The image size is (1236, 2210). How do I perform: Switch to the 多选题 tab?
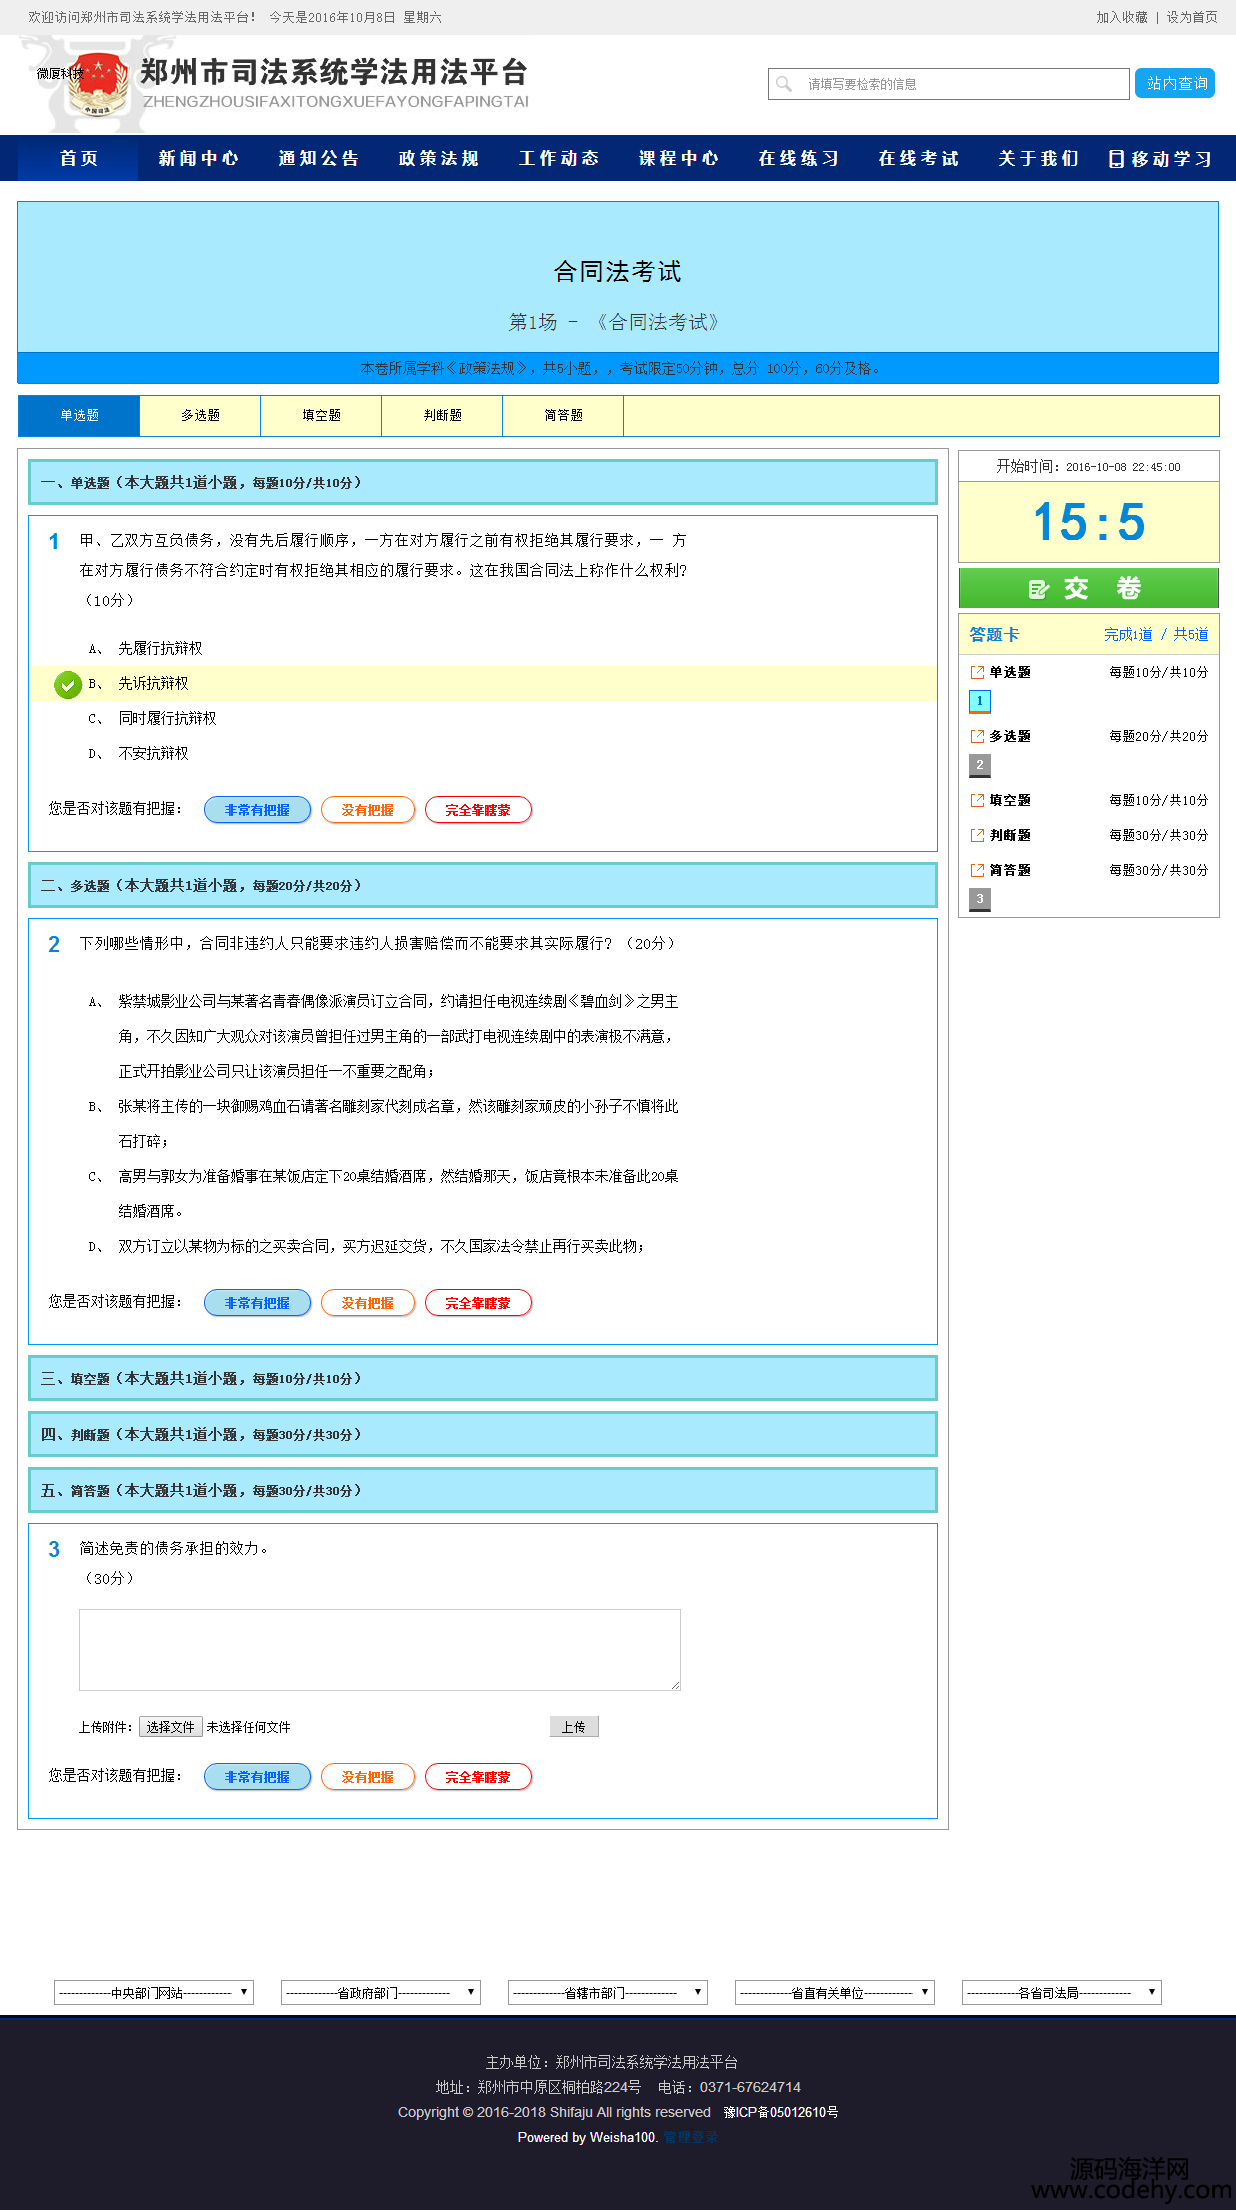pyautogui.click(x=200, y=416)
